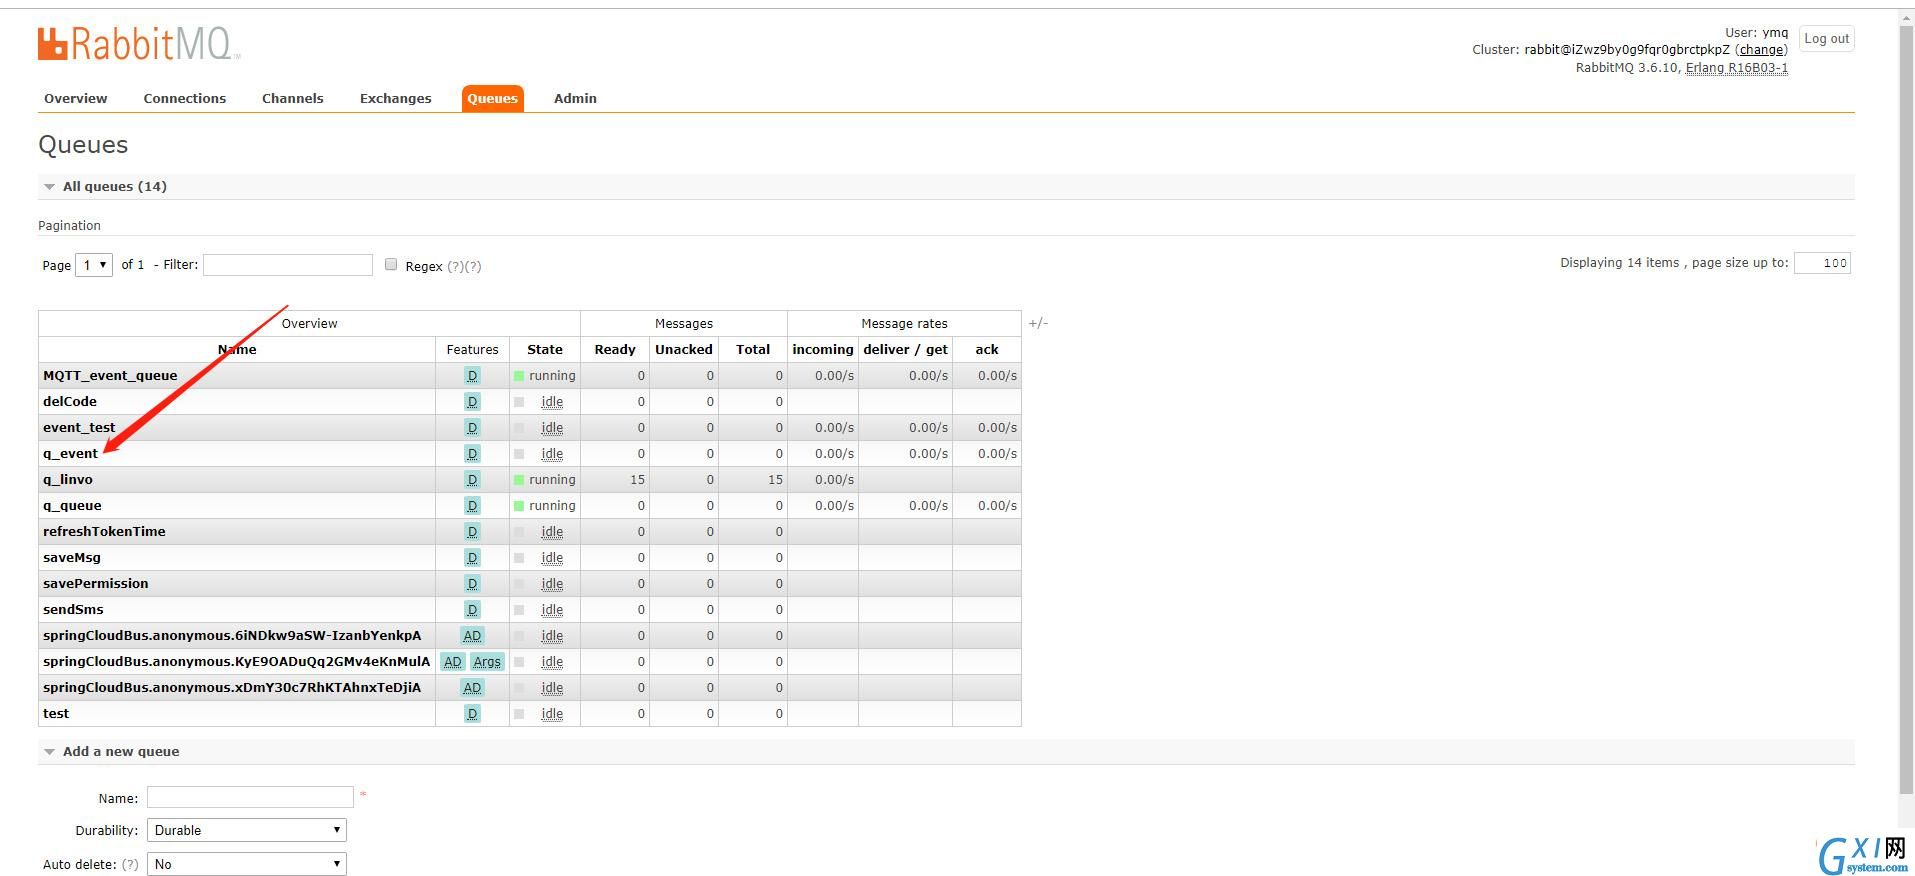Open springCloudBus.anonymous.xDmY30c7RhKTAhnxTeDjiA queue
This screenshot has height=876, width=1915.
tap(232, 687)
